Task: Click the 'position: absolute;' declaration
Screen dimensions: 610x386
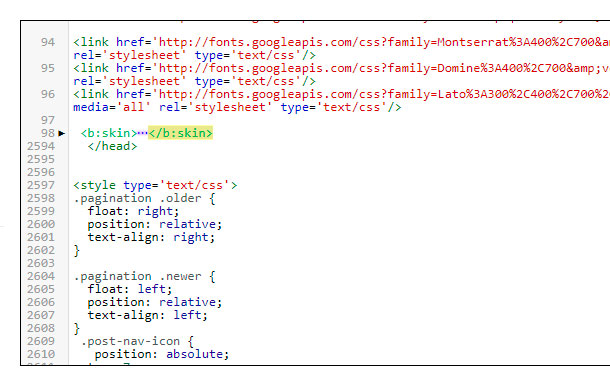Action: [x=162, y=354]
